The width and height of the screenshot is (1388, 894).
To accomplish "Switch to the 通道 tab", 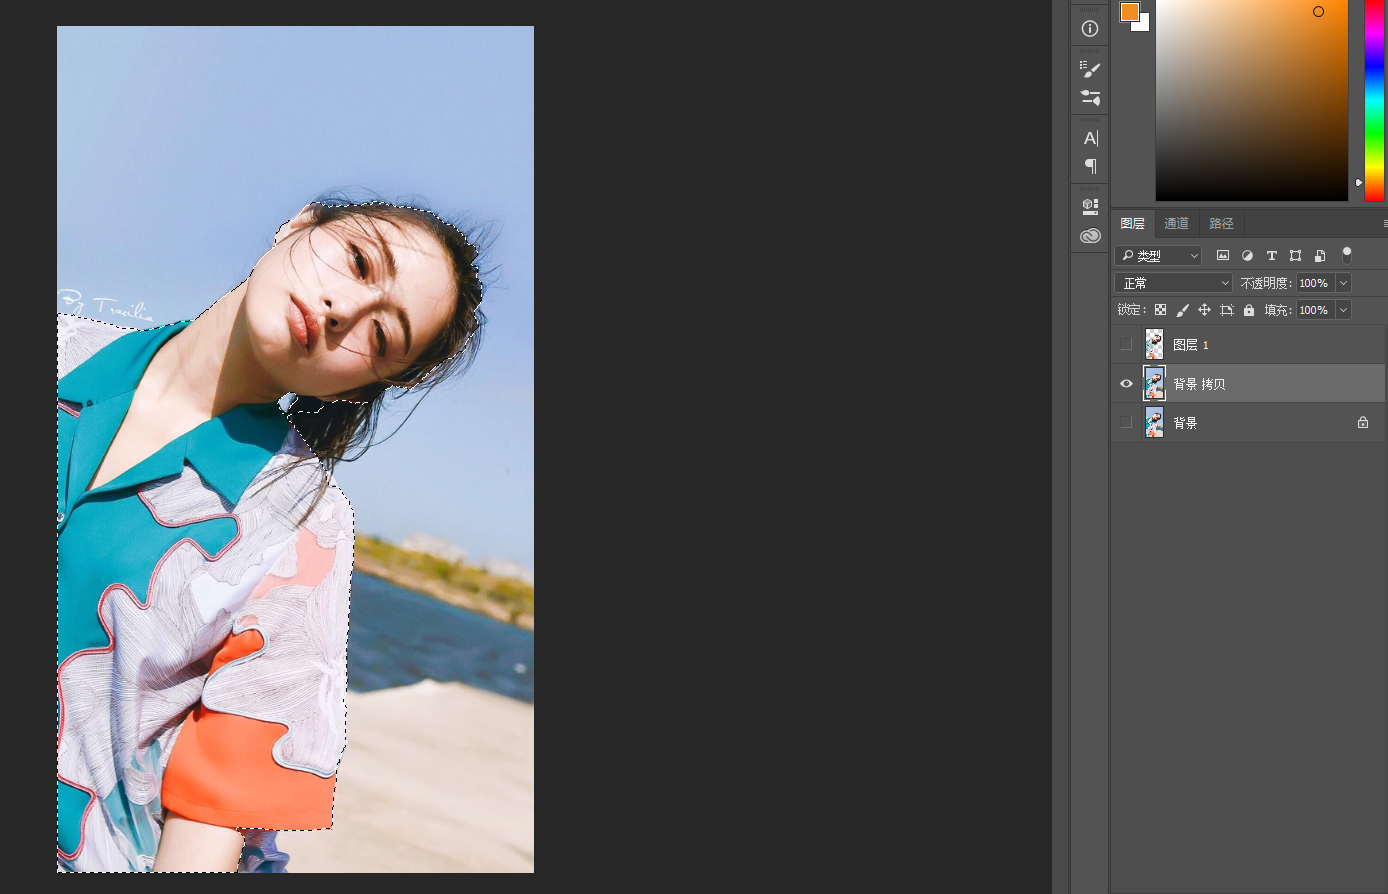I will (1176, 223).
